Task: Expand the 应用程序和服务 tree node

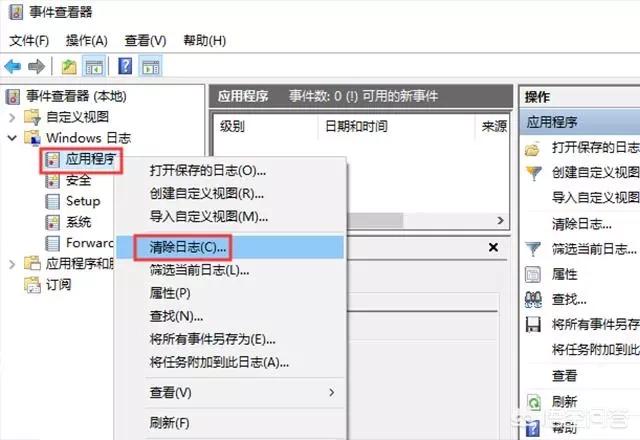Action: [x=12, y=264]
